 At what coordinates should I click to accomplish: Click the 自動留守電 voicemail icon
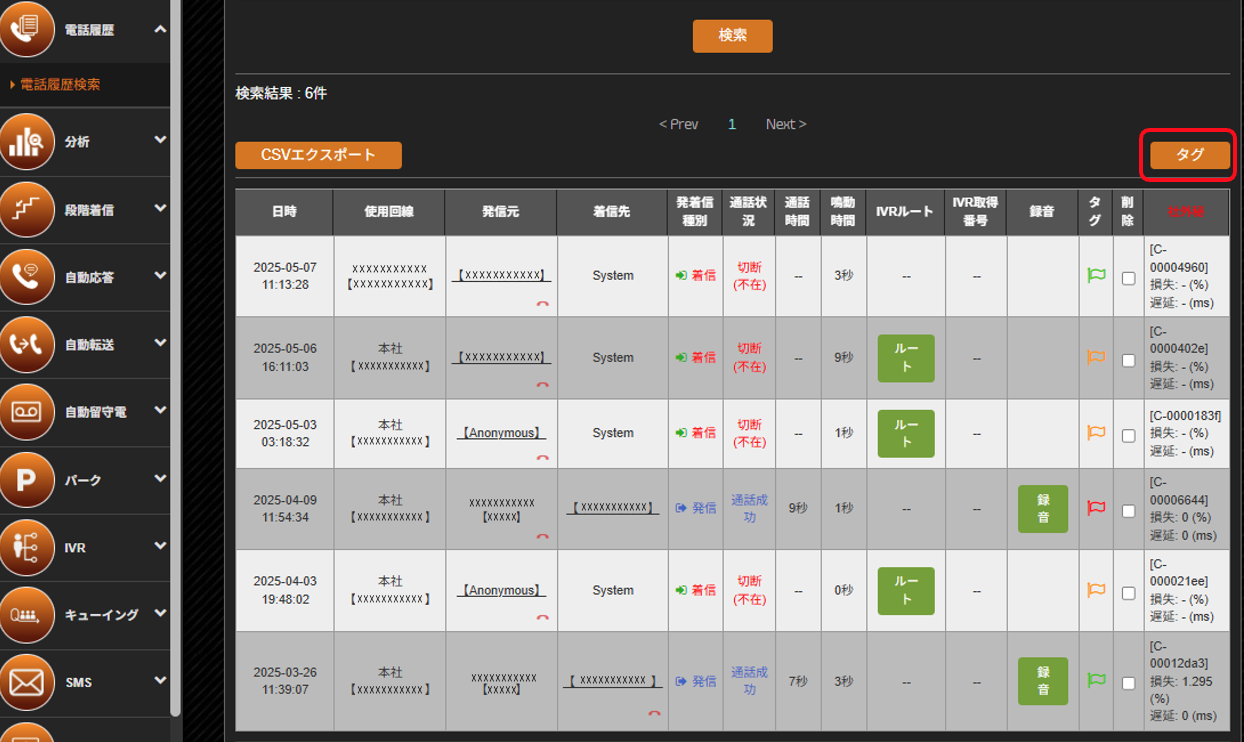(x=27, y=411)
